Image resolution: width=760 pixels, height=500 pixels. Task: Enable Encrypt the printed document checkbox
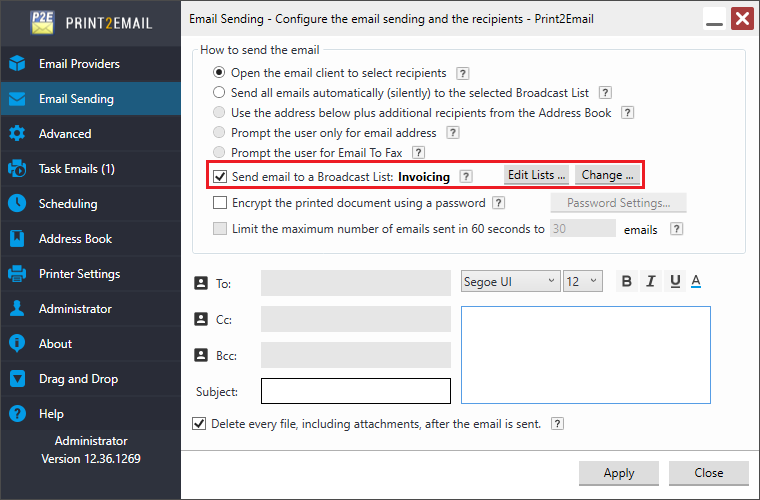[220, 203]
